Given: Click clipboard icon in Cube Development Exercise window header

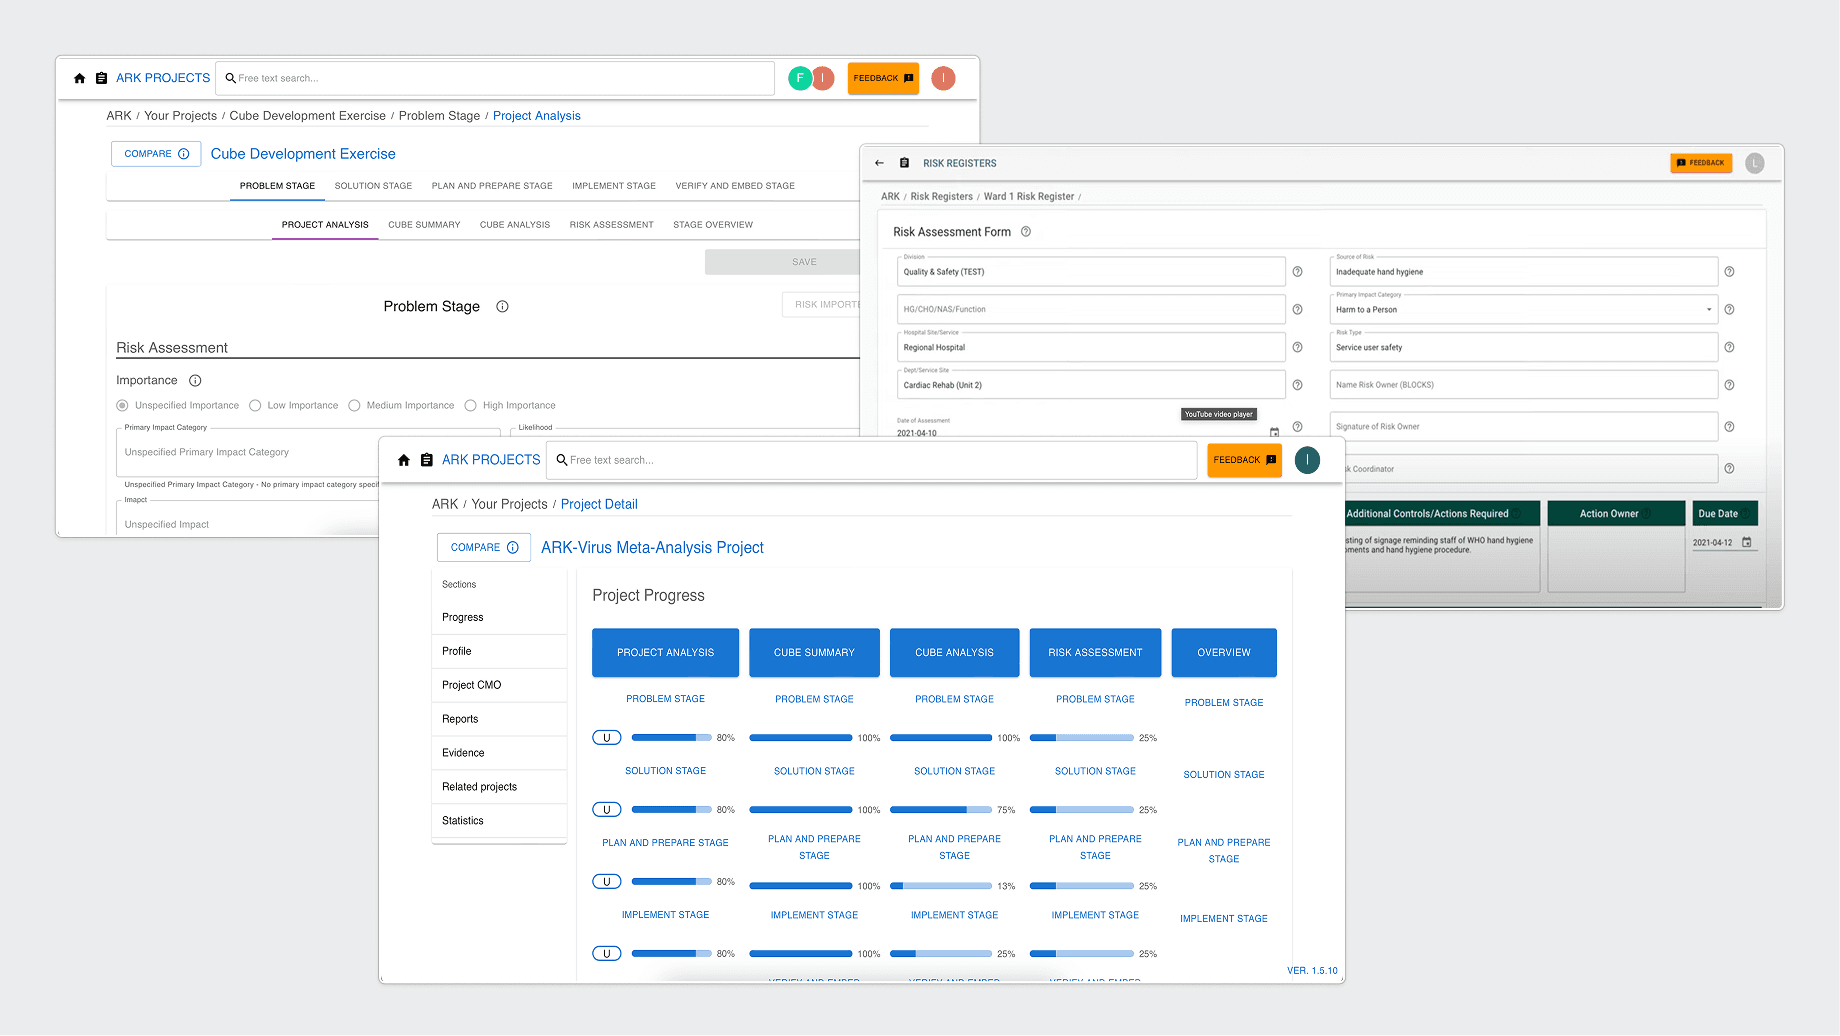Looking at the screenshot, I should click(101, 78).
